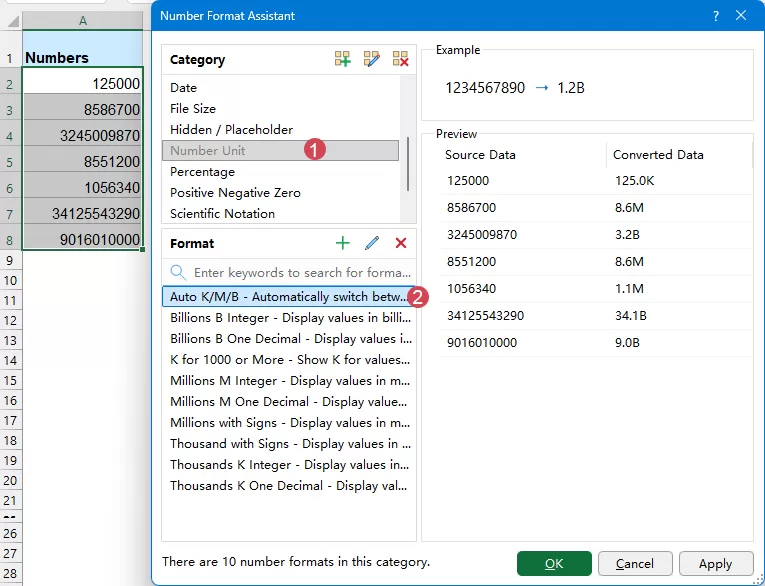Select the Positive Negative Zero category

click(281, 193)
